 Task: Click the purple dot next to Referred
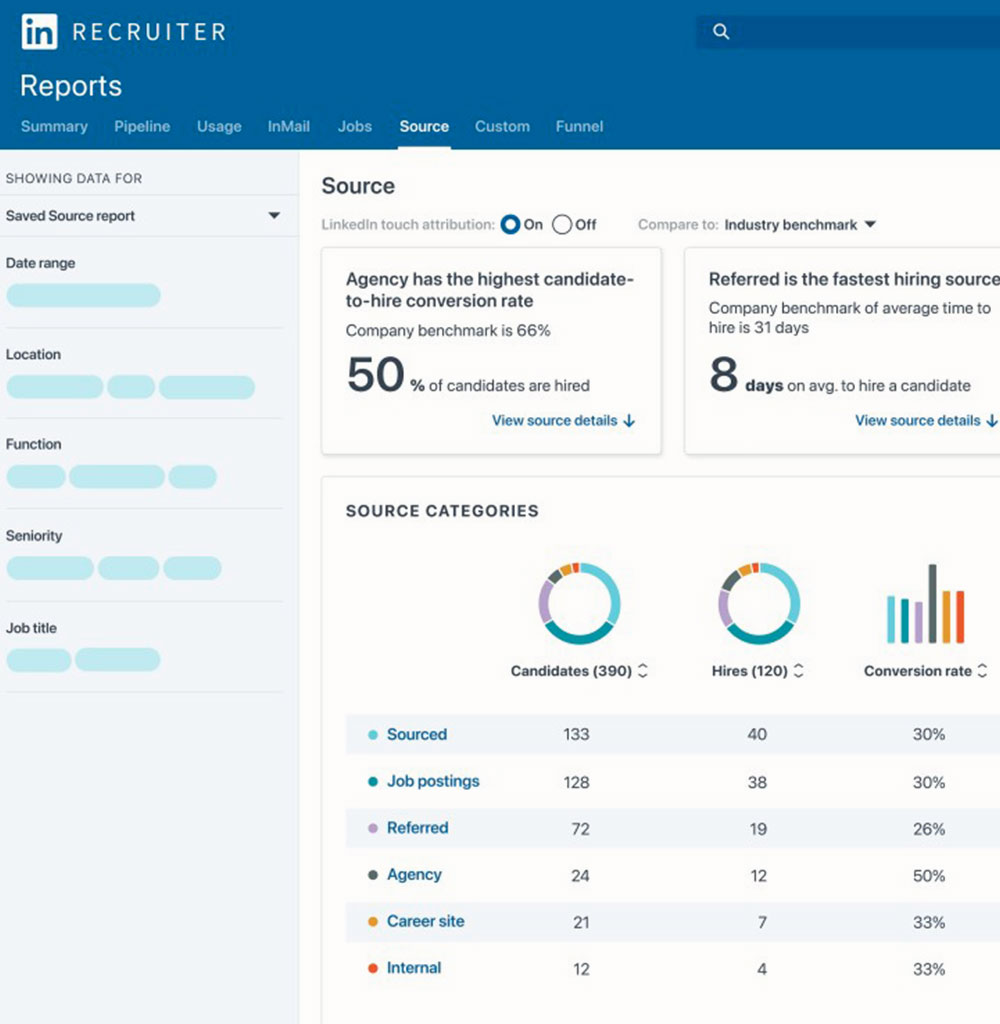pos(373,828)
